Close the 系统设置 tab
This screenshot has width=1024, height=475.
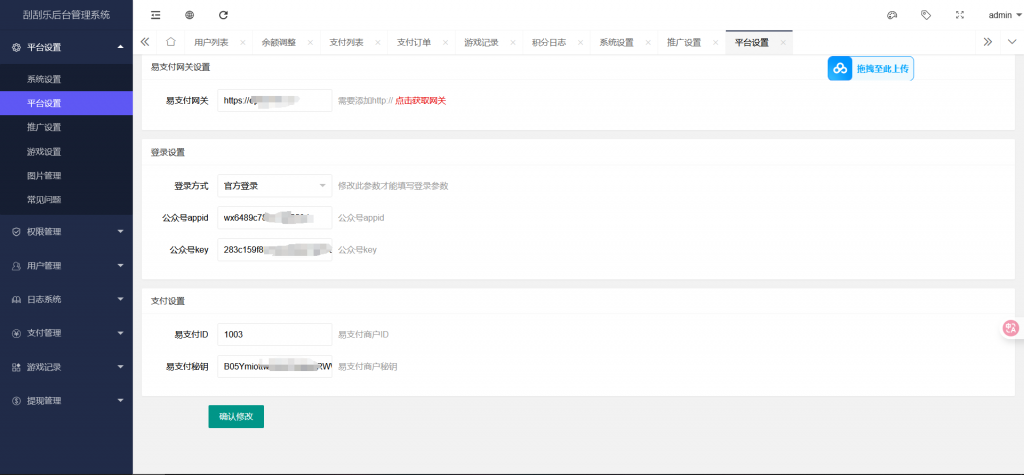pyautogui.click(x=648, y=42)
